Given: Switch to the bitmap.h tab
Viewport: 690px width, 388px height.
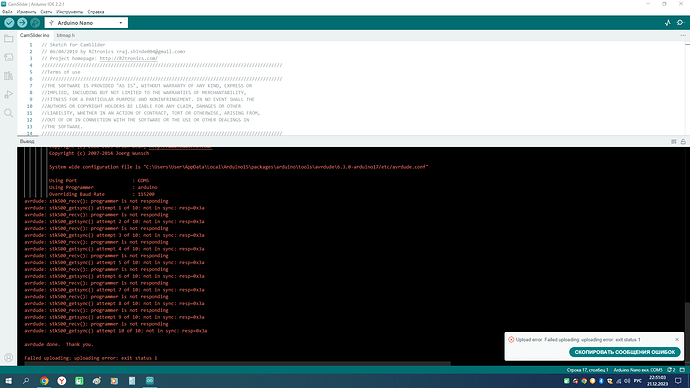Looking at the screenshot, I should (66, 35).
